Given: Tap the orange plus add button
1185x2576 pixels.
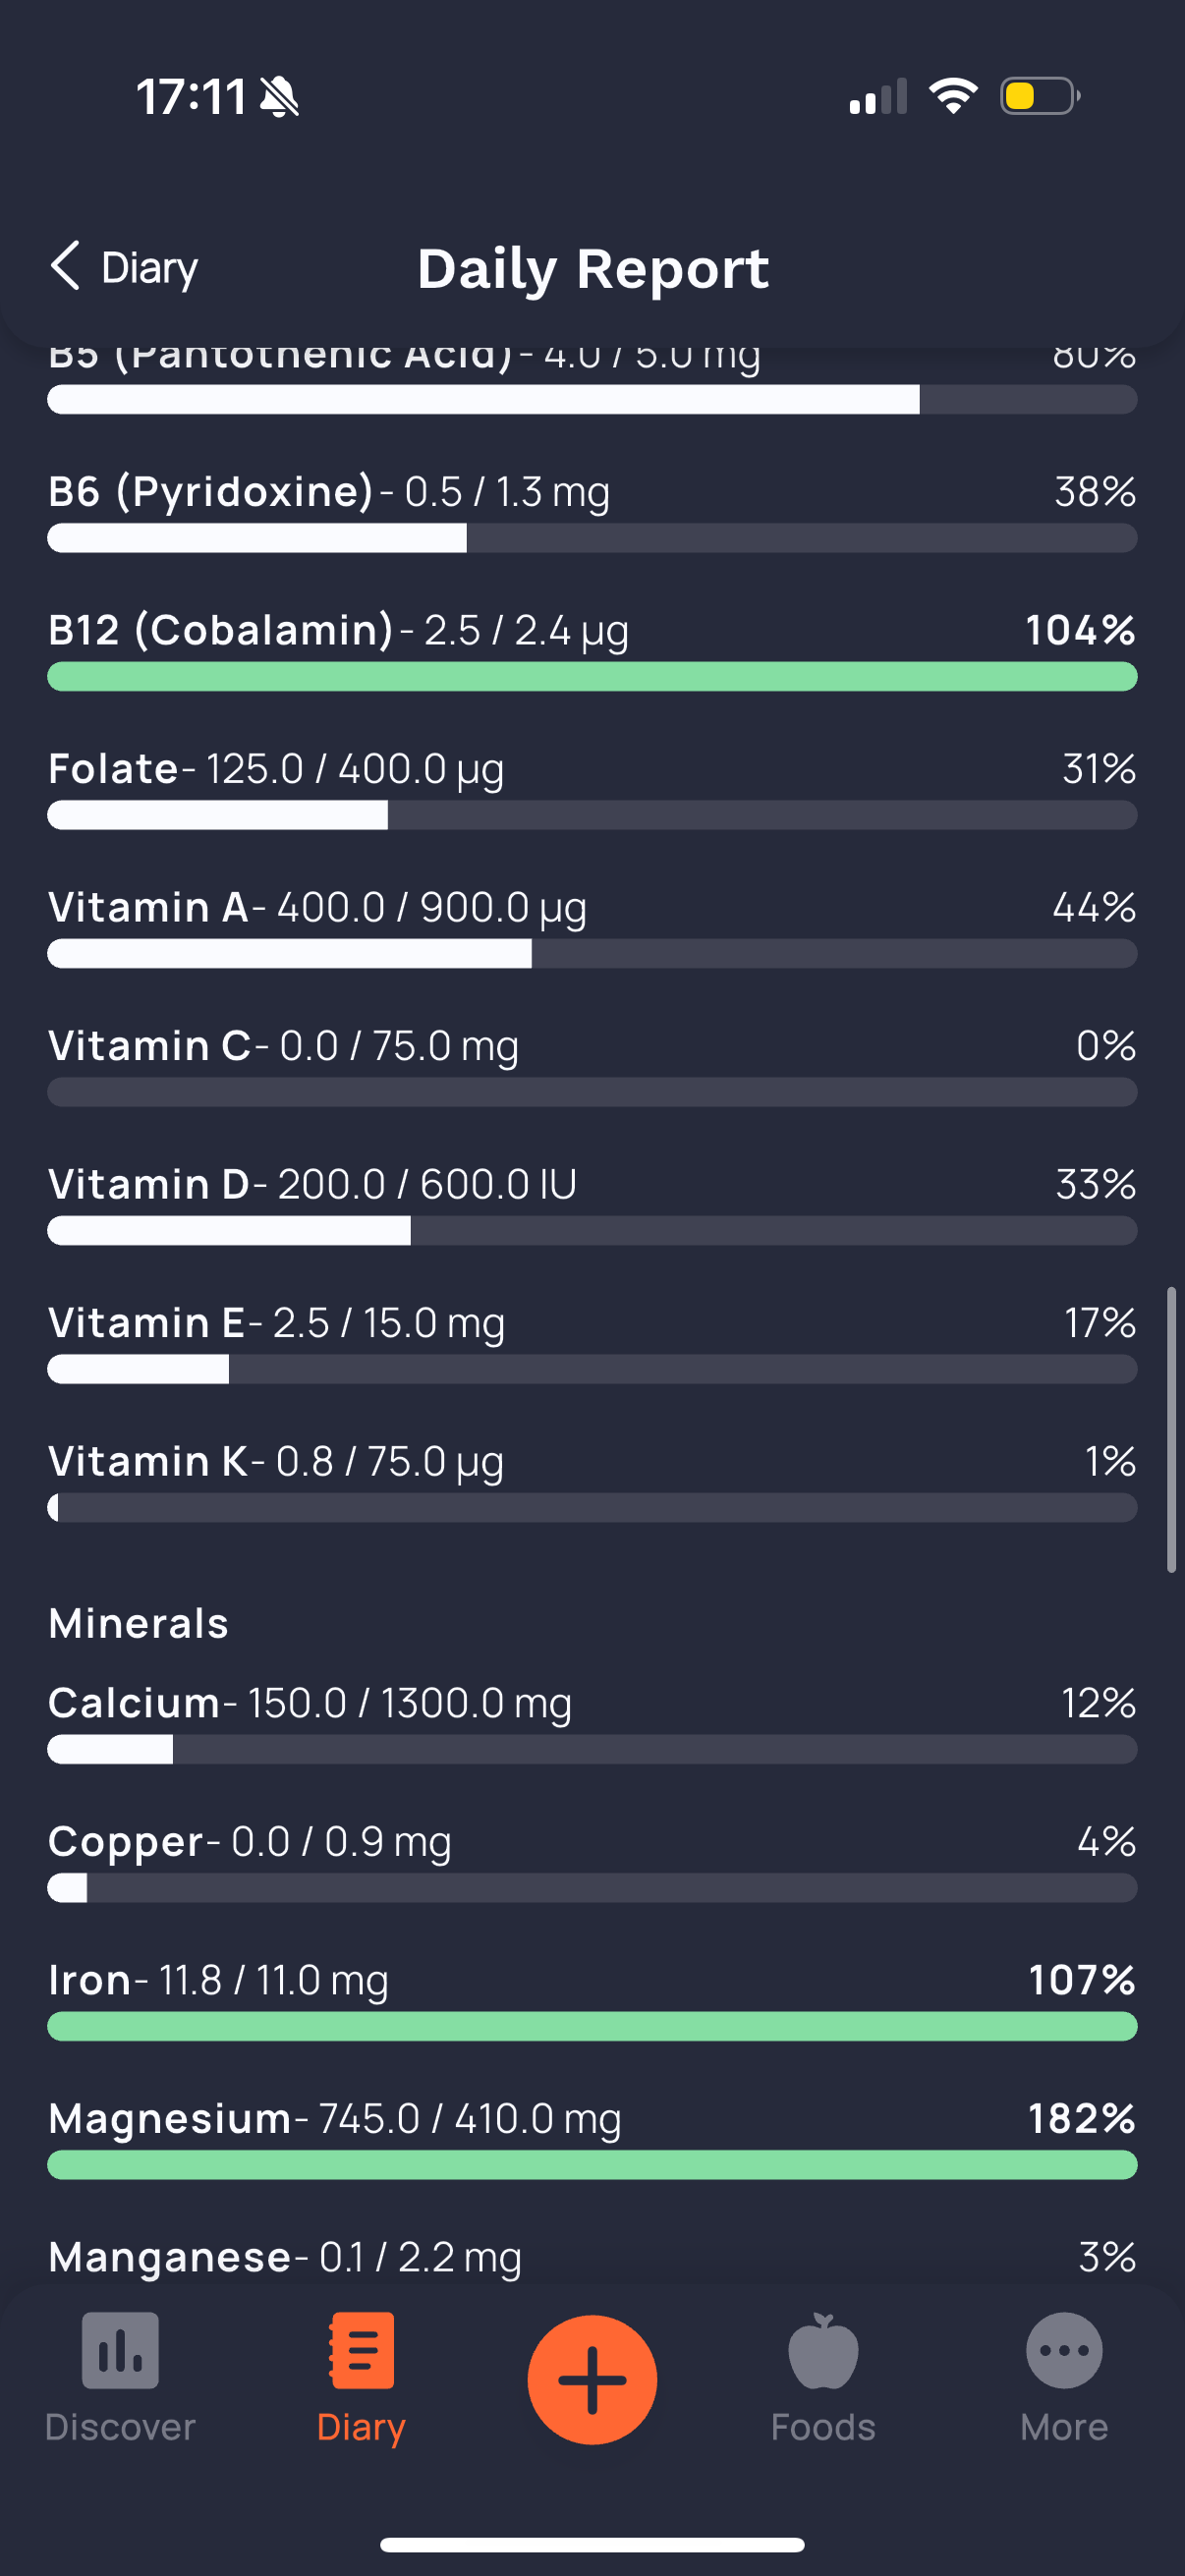Looking at the screenshot, I should (592, 2380).
